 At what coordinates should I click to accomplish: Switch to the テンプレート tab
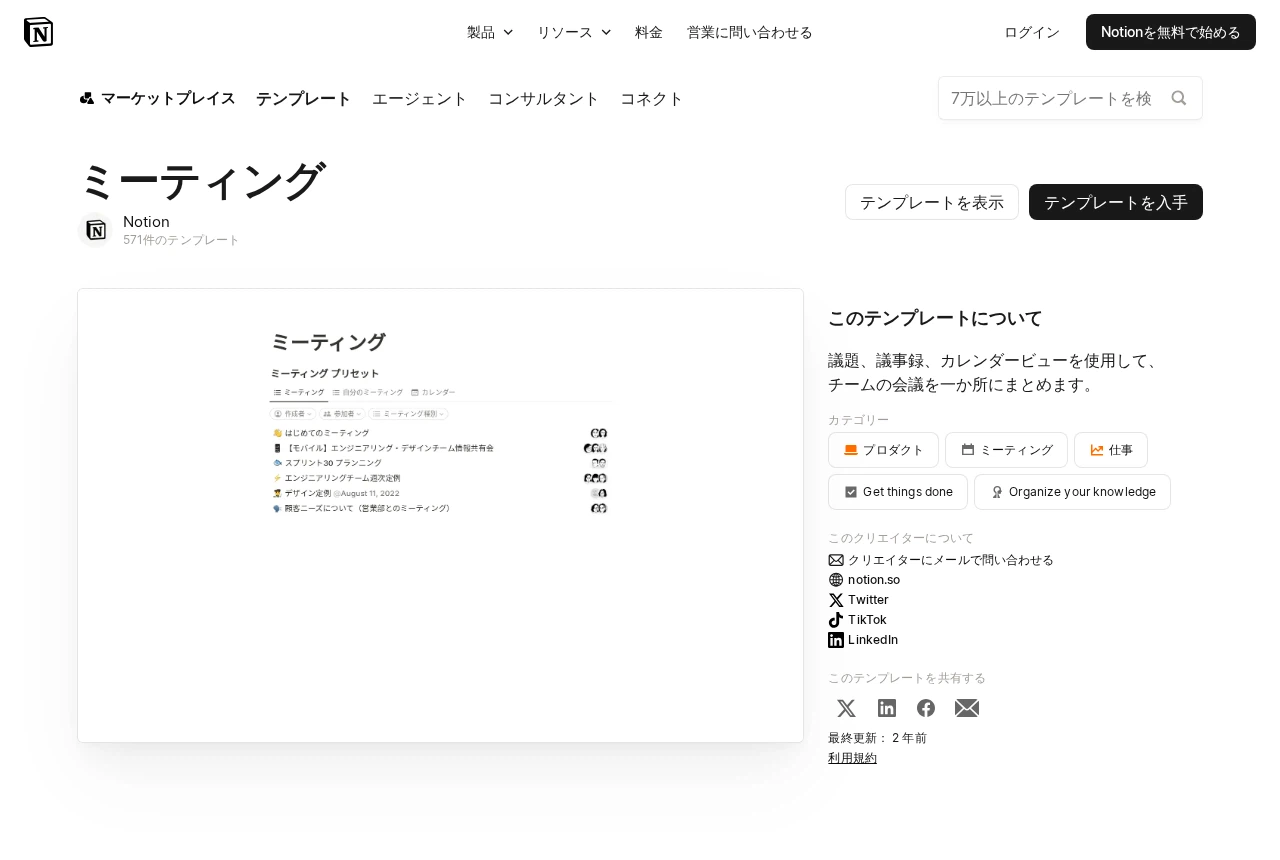click(x=304, y=98)
